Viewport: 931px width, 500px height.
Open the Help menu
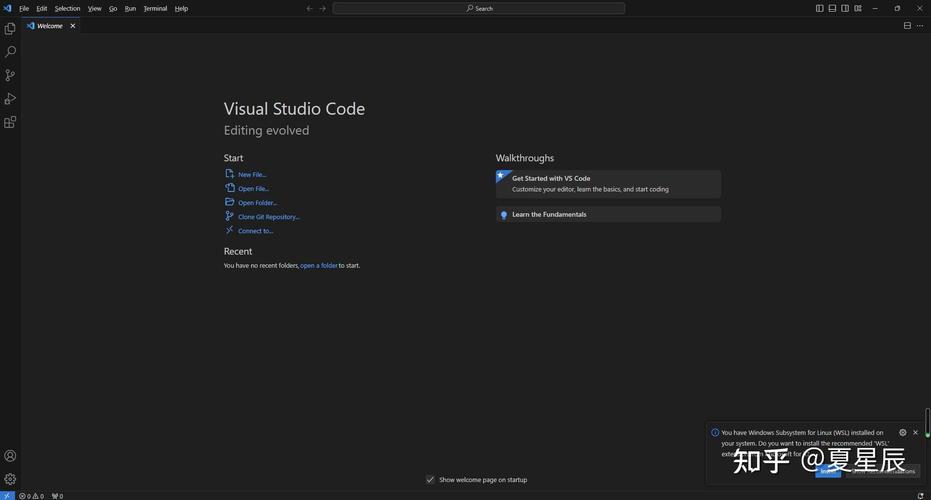point(181,8)
